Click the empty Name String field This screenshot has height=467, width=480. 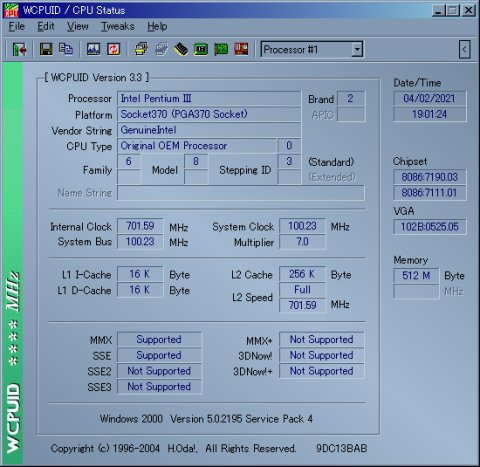241,193
